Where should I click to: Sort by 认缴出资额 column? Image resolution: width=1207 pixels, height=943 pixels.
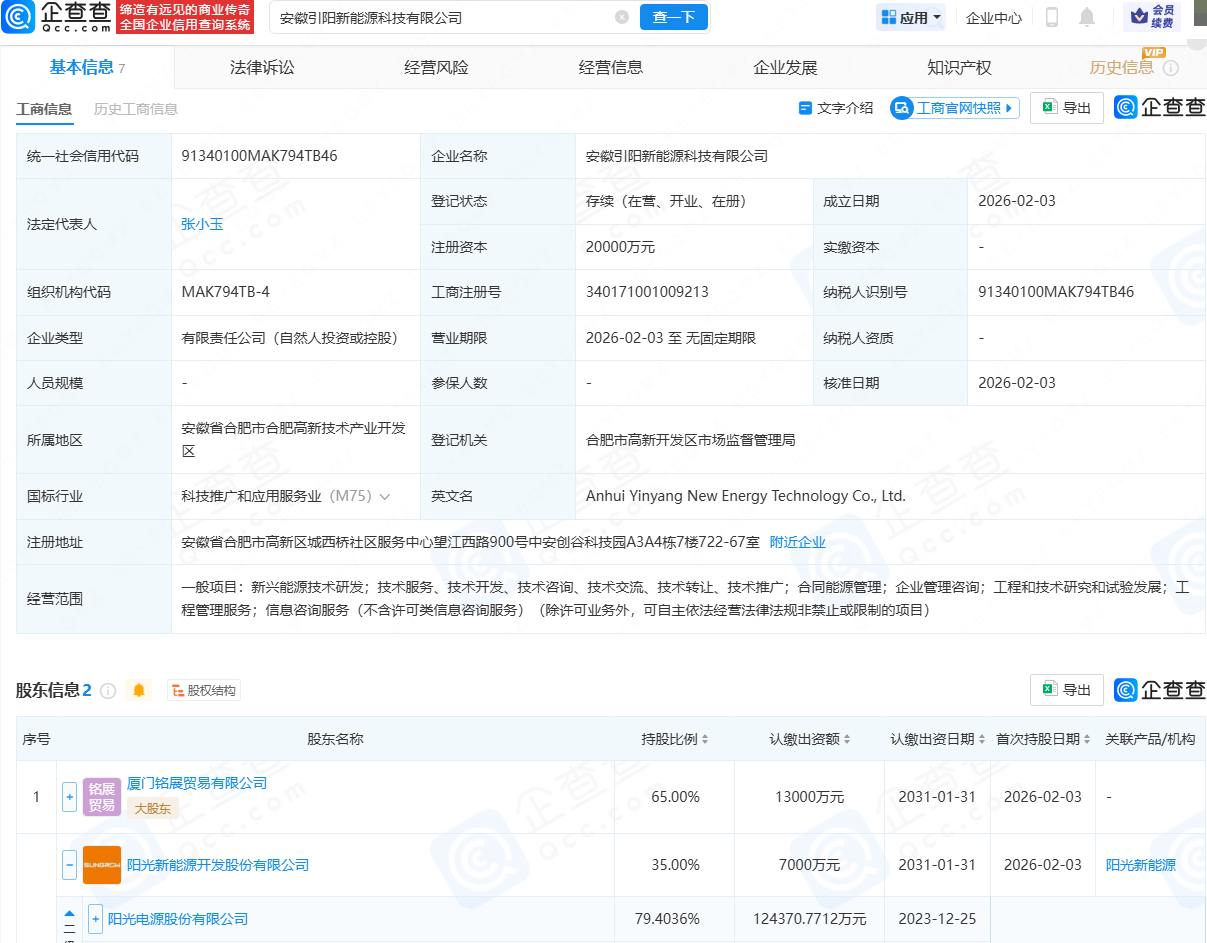(x=810, y=739)
